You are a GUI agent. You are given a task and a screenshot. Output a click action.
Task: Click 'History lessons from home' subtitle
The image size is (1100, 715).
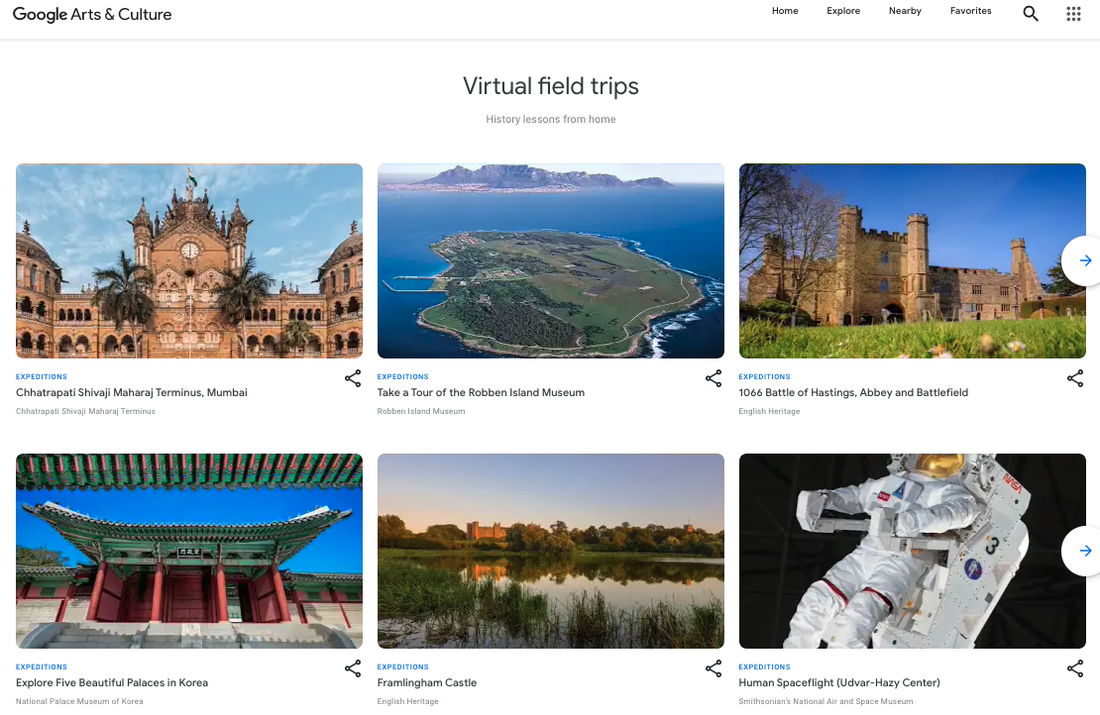[x=551, y=119]
